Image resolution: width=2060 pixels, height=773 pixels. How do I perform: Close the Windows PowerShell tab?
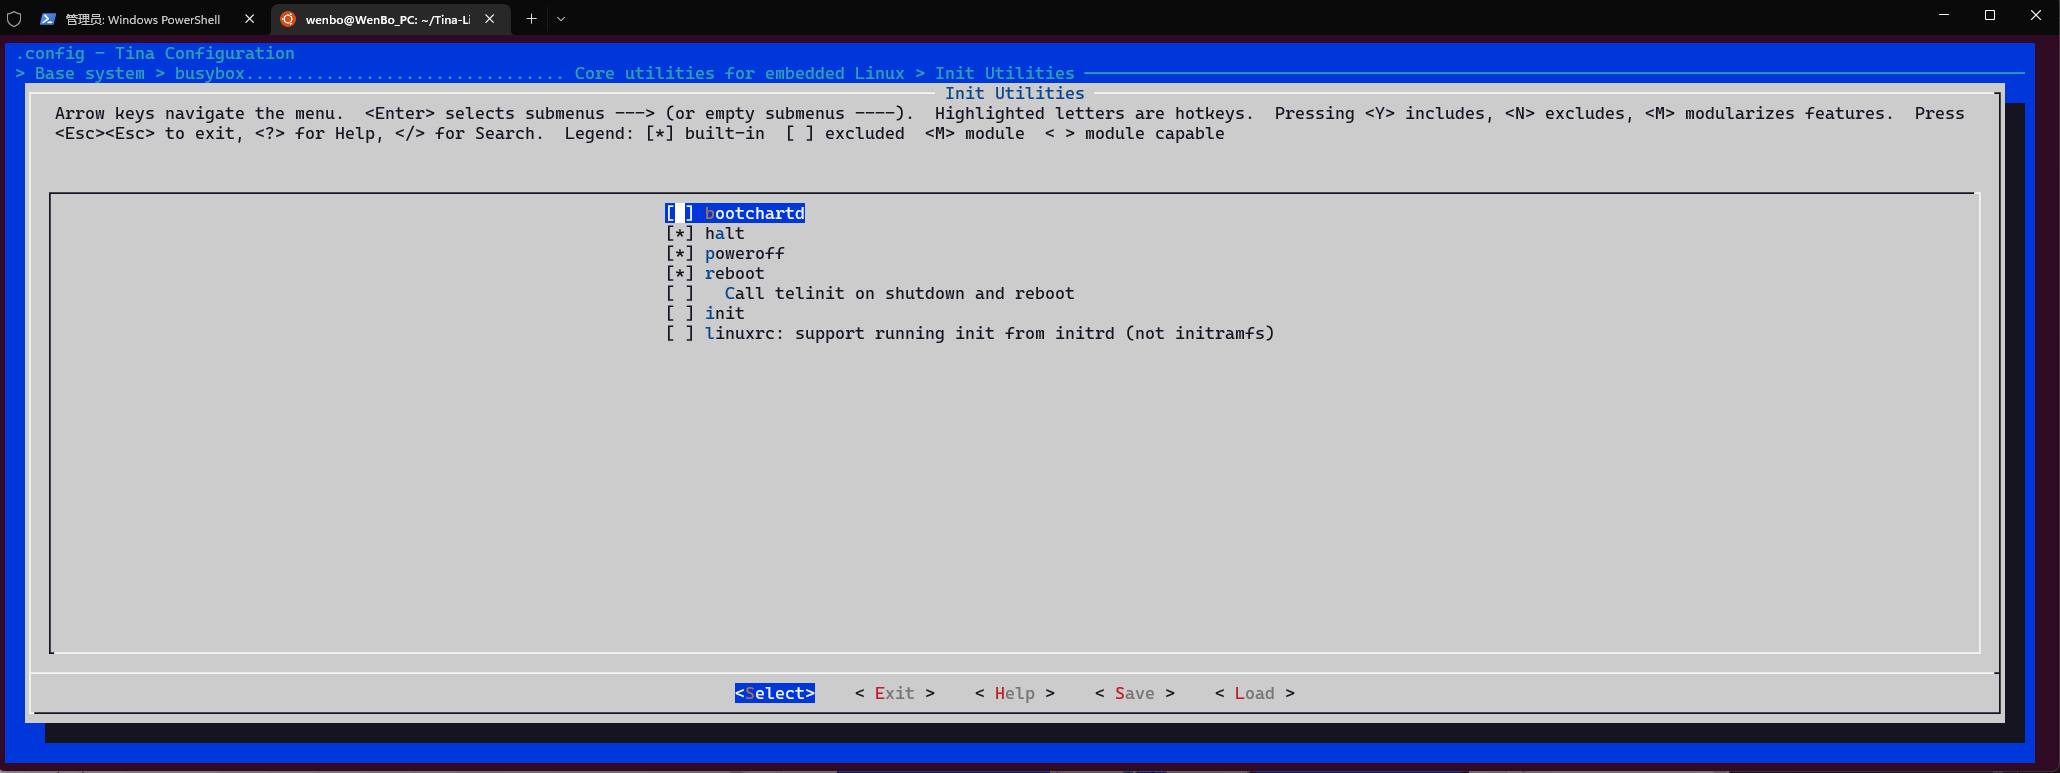250,19
